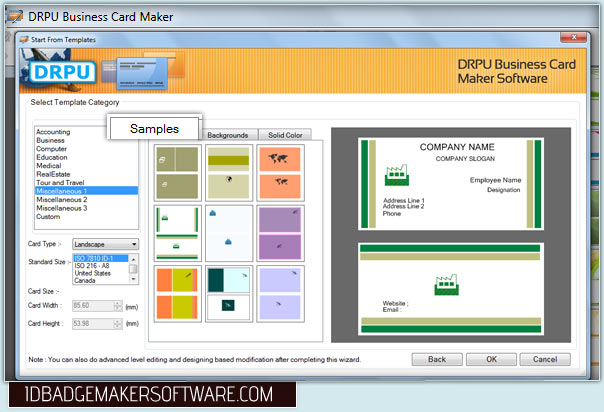Click the factory logo on front card preview

[x=397, y=175]
